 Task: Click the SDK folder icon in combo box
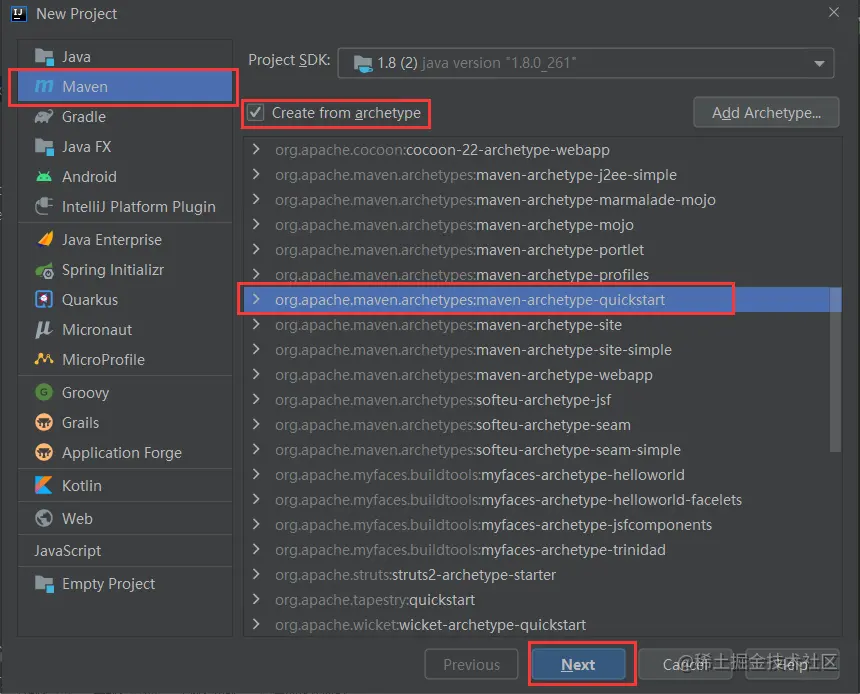coord(363,63)
